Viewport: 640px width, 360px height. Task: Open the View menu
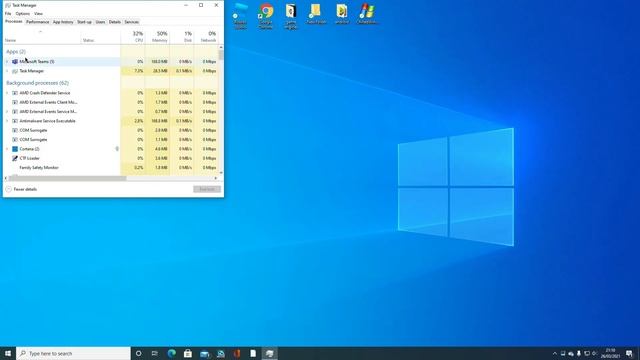[38, 13]
